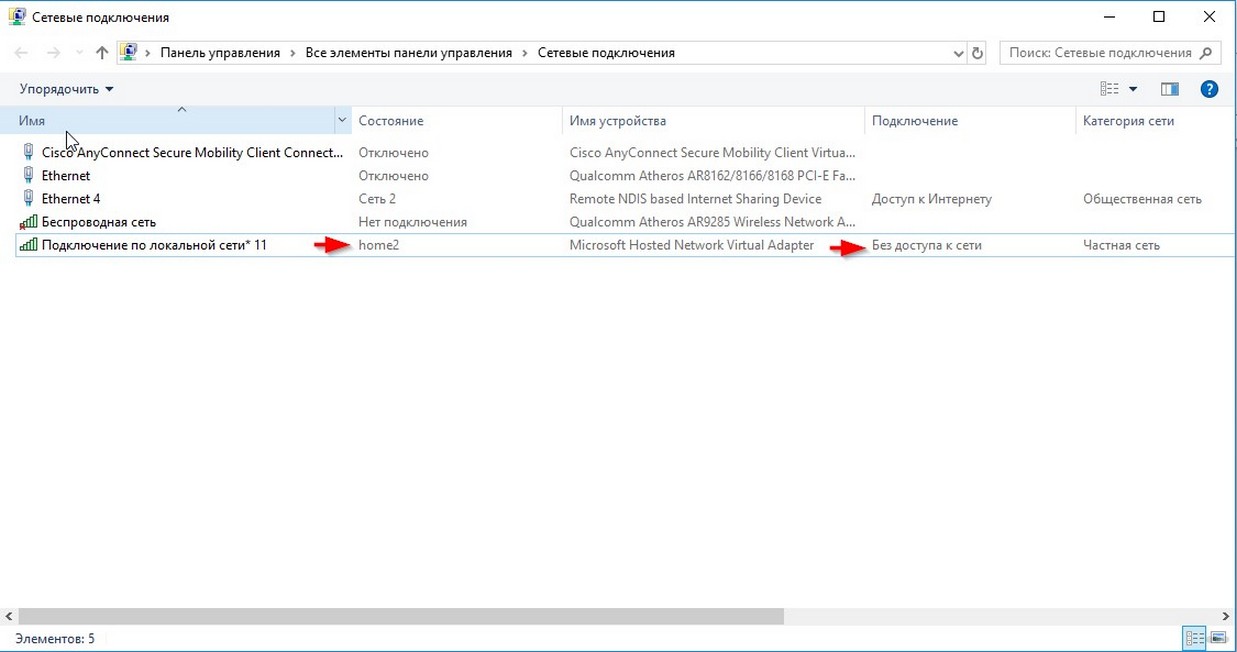Click Qualcomm Atheros AR9285 Wireless Network cell

click(x=712, y=222)
